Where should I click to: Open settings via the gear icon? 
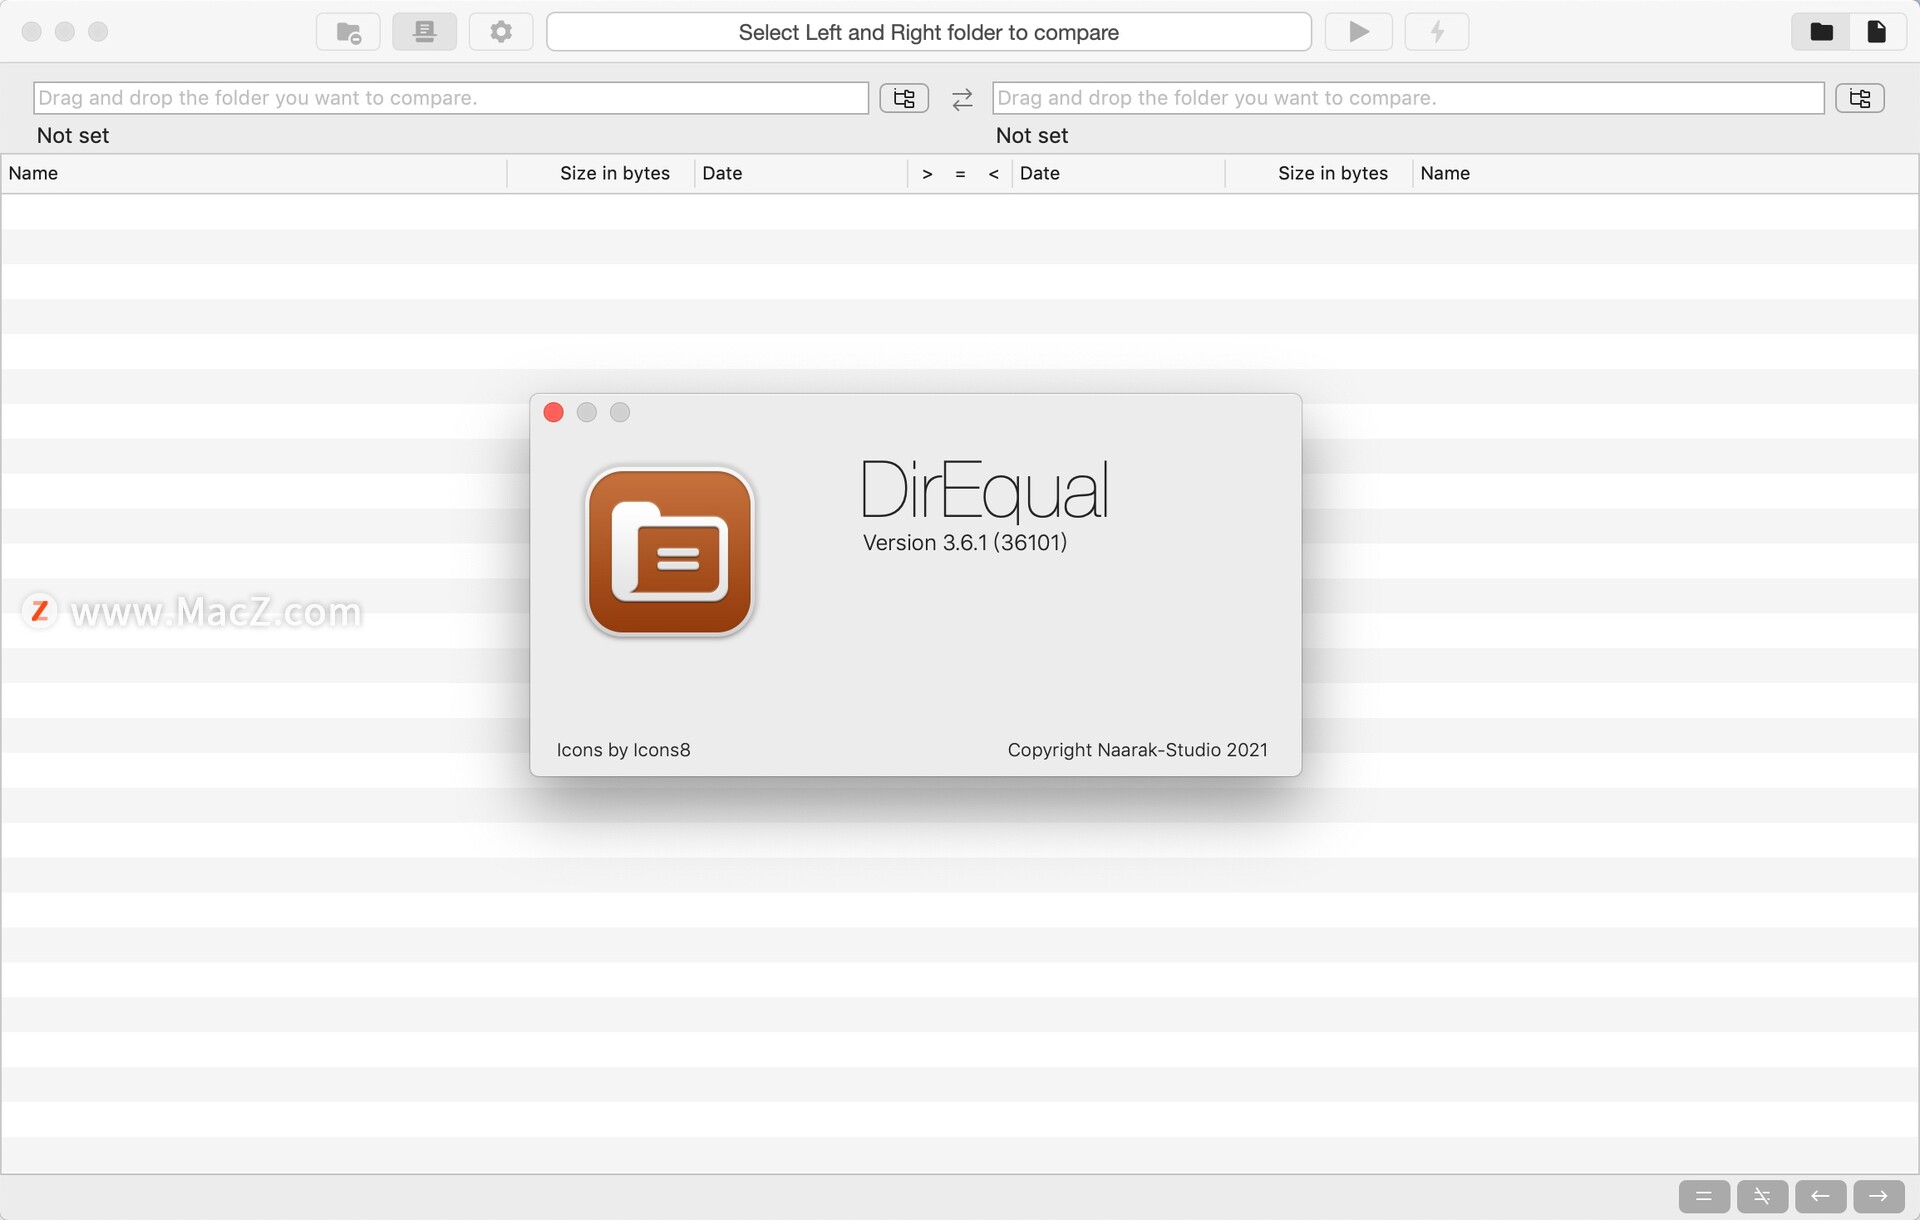501,32
